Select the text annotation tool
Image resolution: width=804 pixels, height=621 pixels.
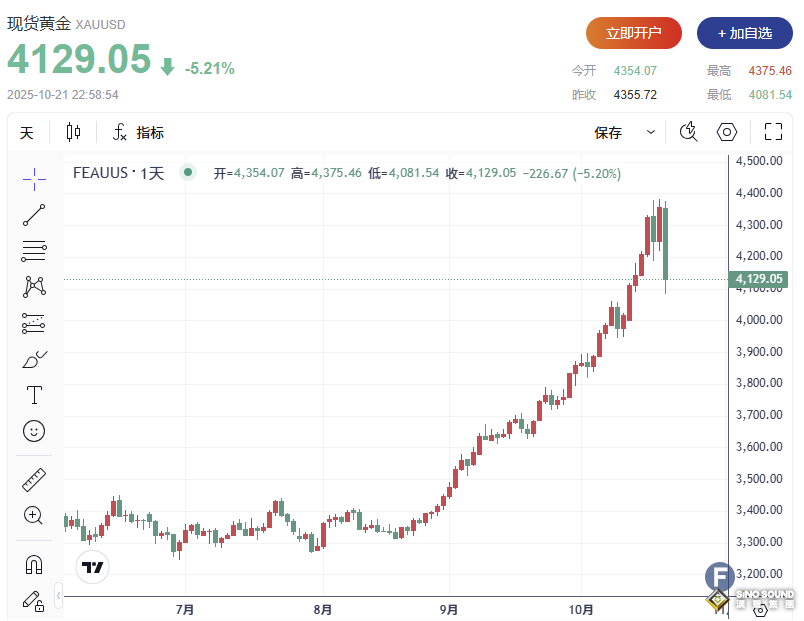pos(34,395)
